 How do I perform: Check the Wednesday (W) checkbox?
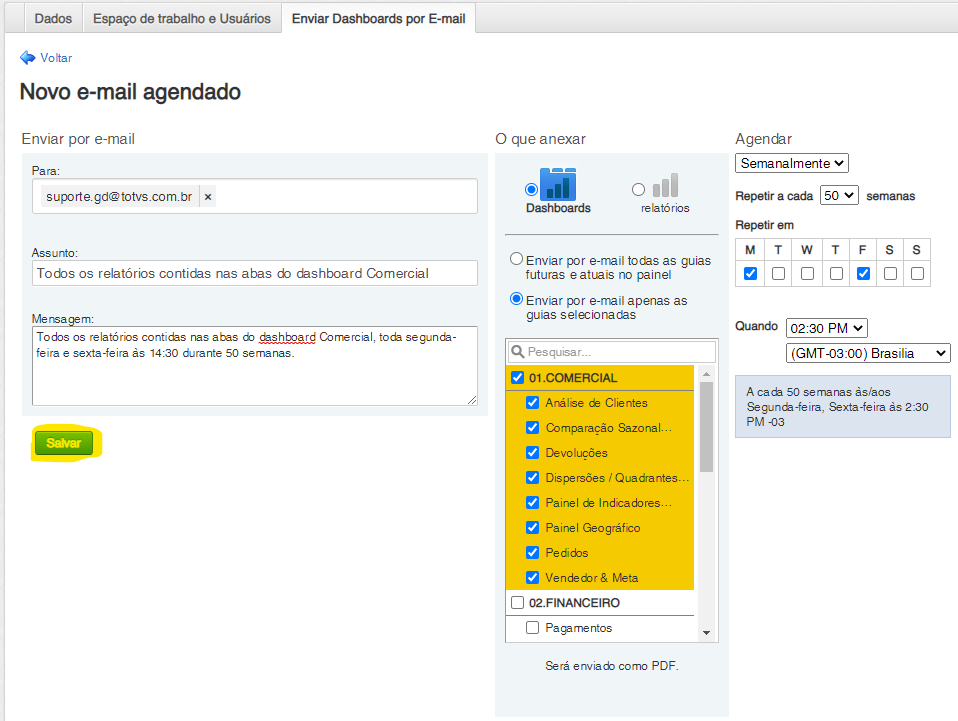pyautogui.click(x=807, y=273)
